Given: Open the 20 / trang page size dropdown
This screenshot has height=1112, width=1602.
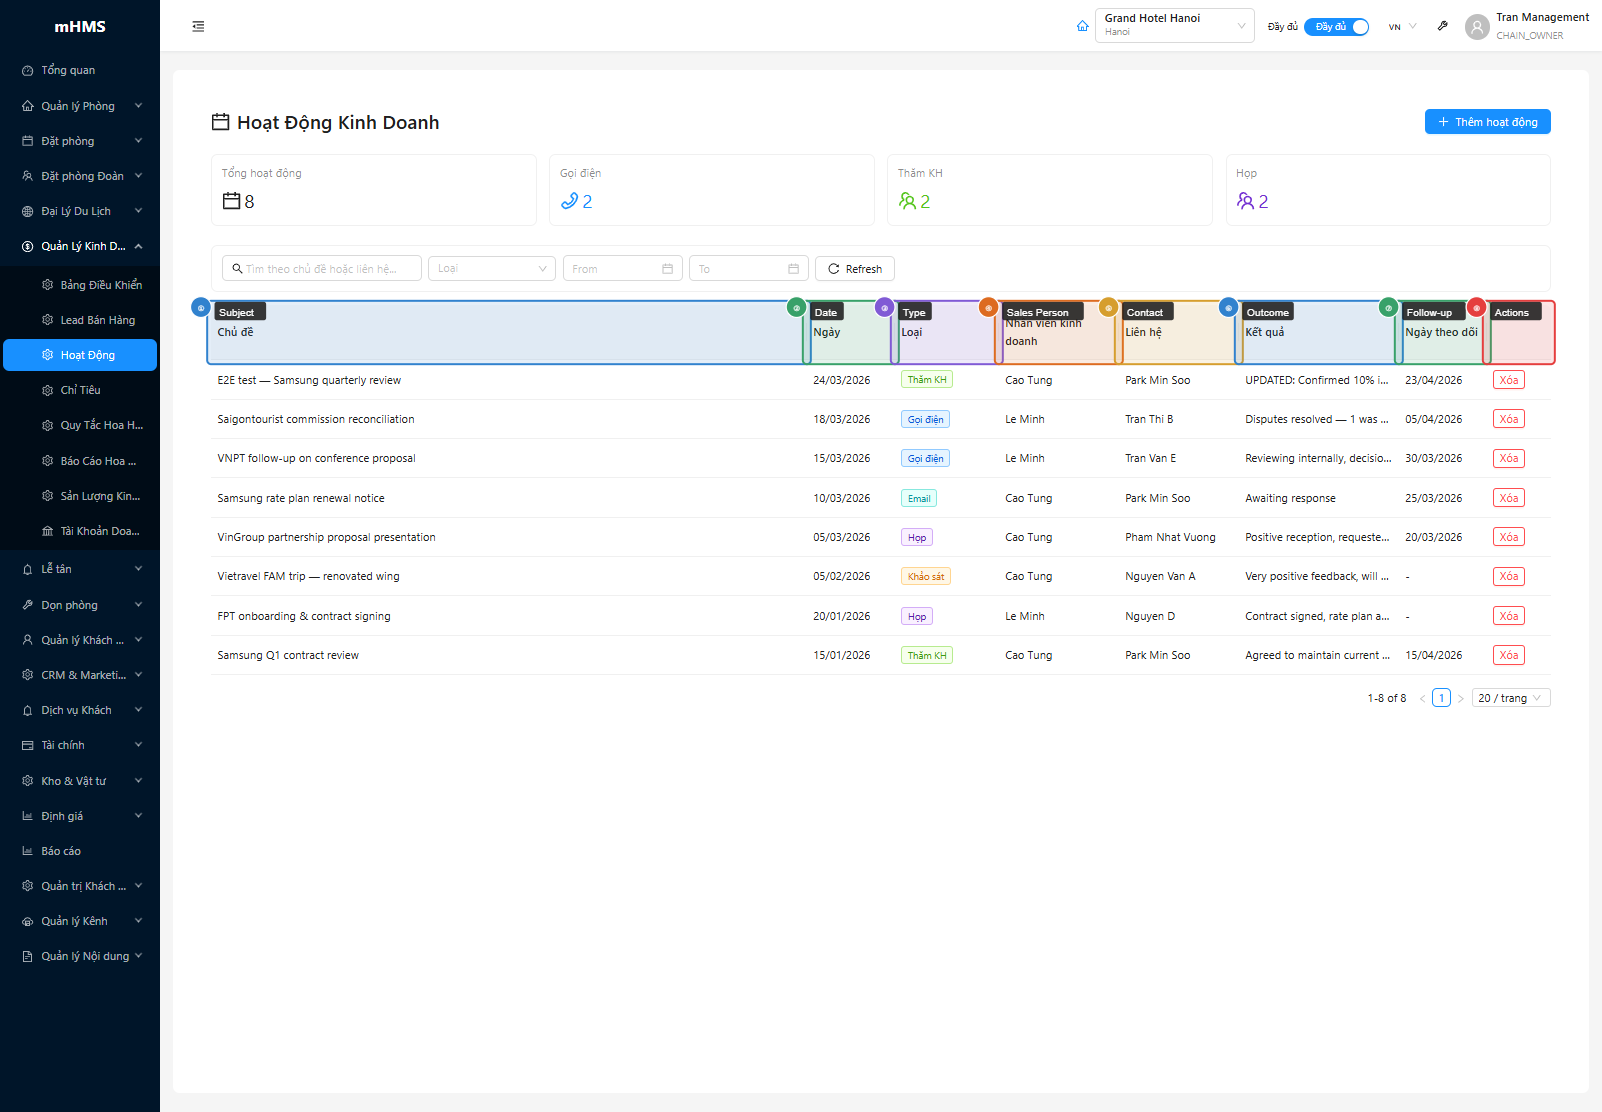Looking at the screenshot, I should [1510, 698].
